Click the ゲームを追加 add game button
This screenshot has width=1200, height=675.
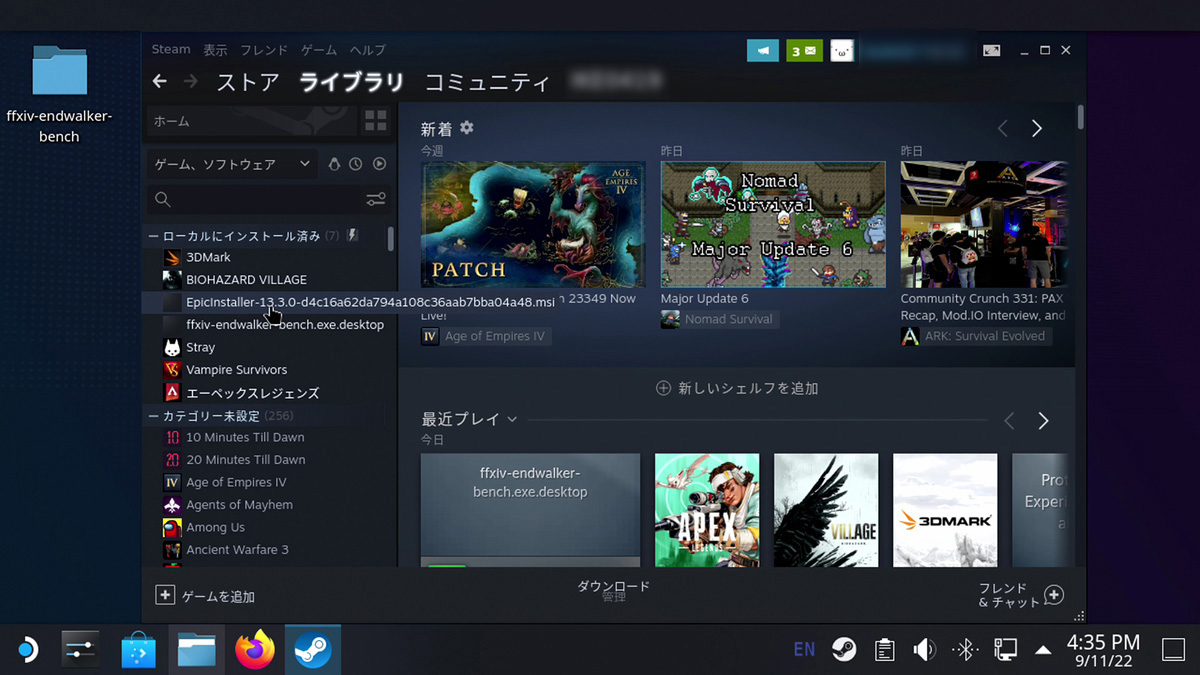click(x=206, y=596)
